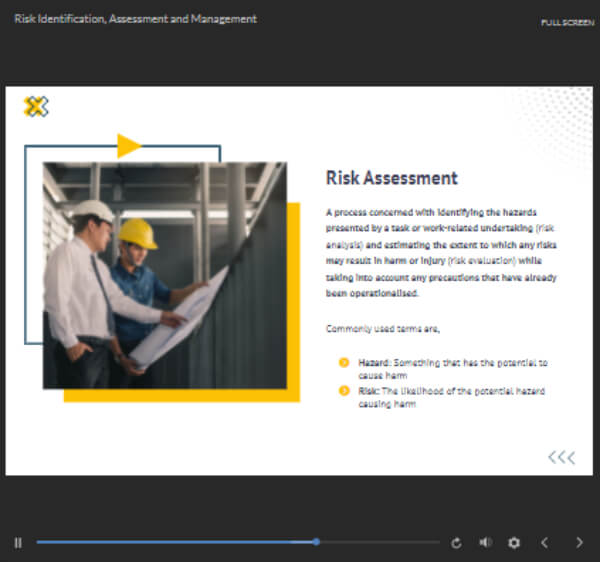Go to the previous slide arrow
The height and width of the screenshot is (562, 600).
pyautogui.click(x=545, y=542)
